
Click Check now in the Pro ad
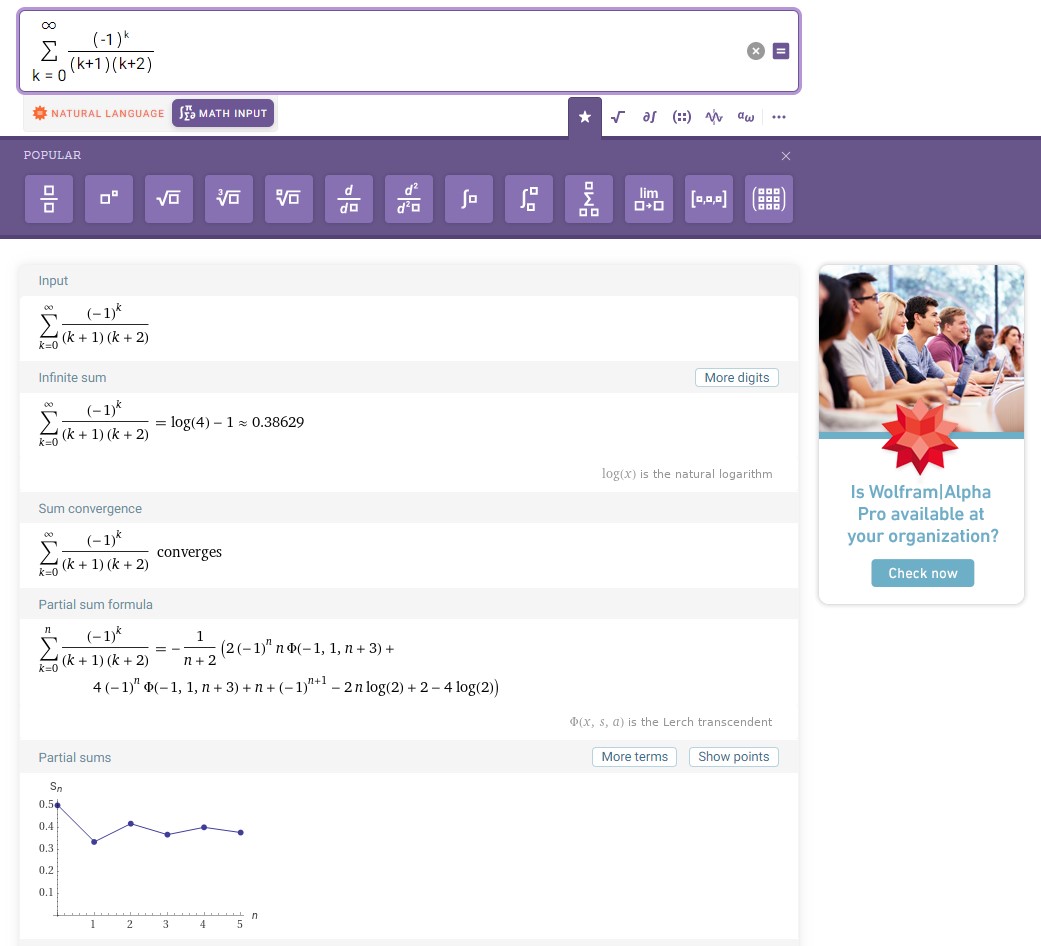click(x=922, y=573)
